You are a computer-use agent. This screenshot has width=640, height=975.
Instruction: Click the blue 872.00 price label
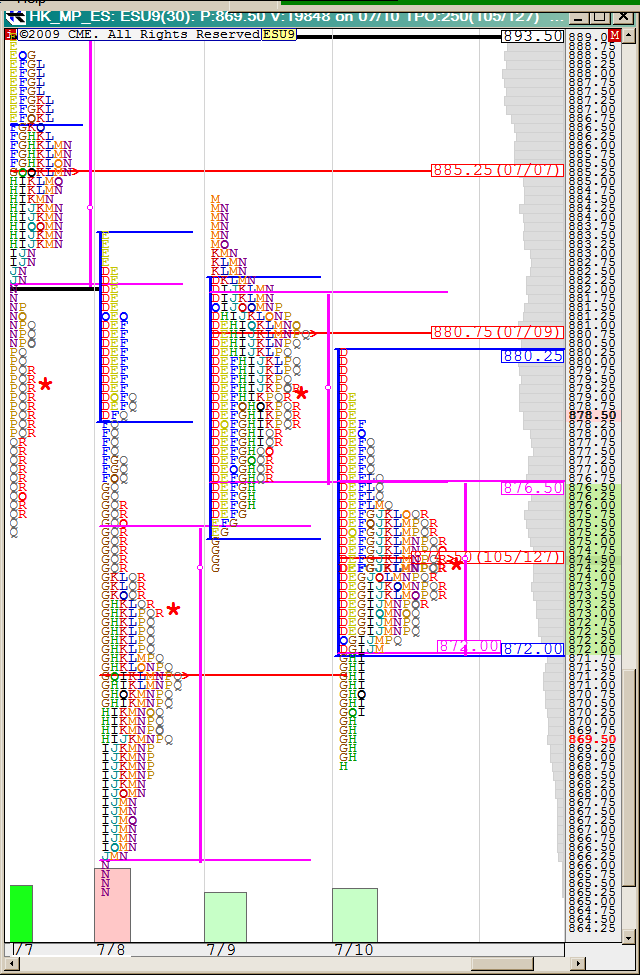pyautogui.click(x=532, y=649)
